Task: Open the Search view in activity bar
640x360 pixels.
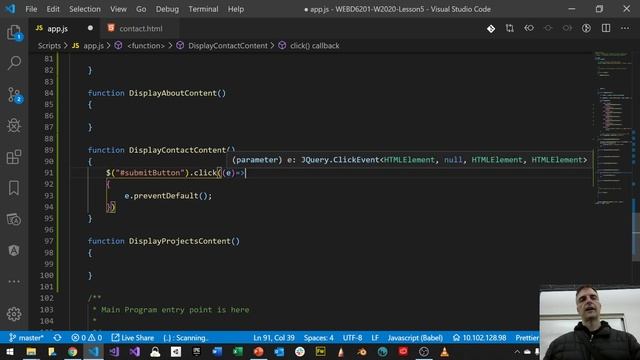Action: pyautogui.click(x=14, y=63)
